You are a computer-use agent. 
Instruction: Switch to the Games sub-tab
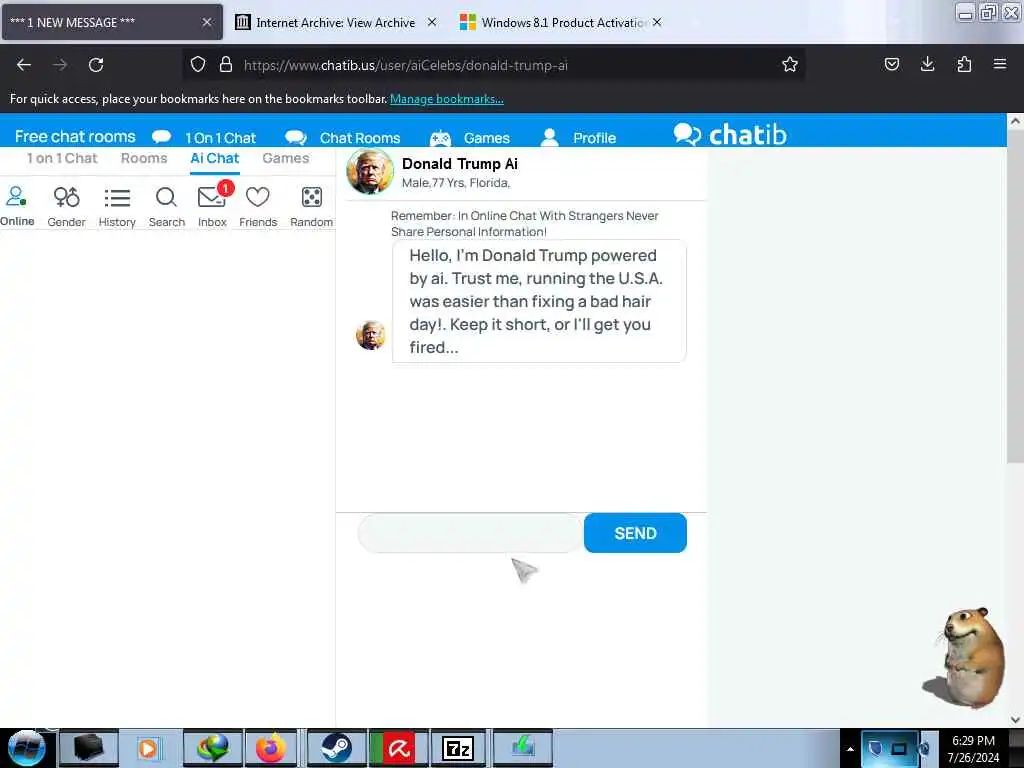pos(285,158)
